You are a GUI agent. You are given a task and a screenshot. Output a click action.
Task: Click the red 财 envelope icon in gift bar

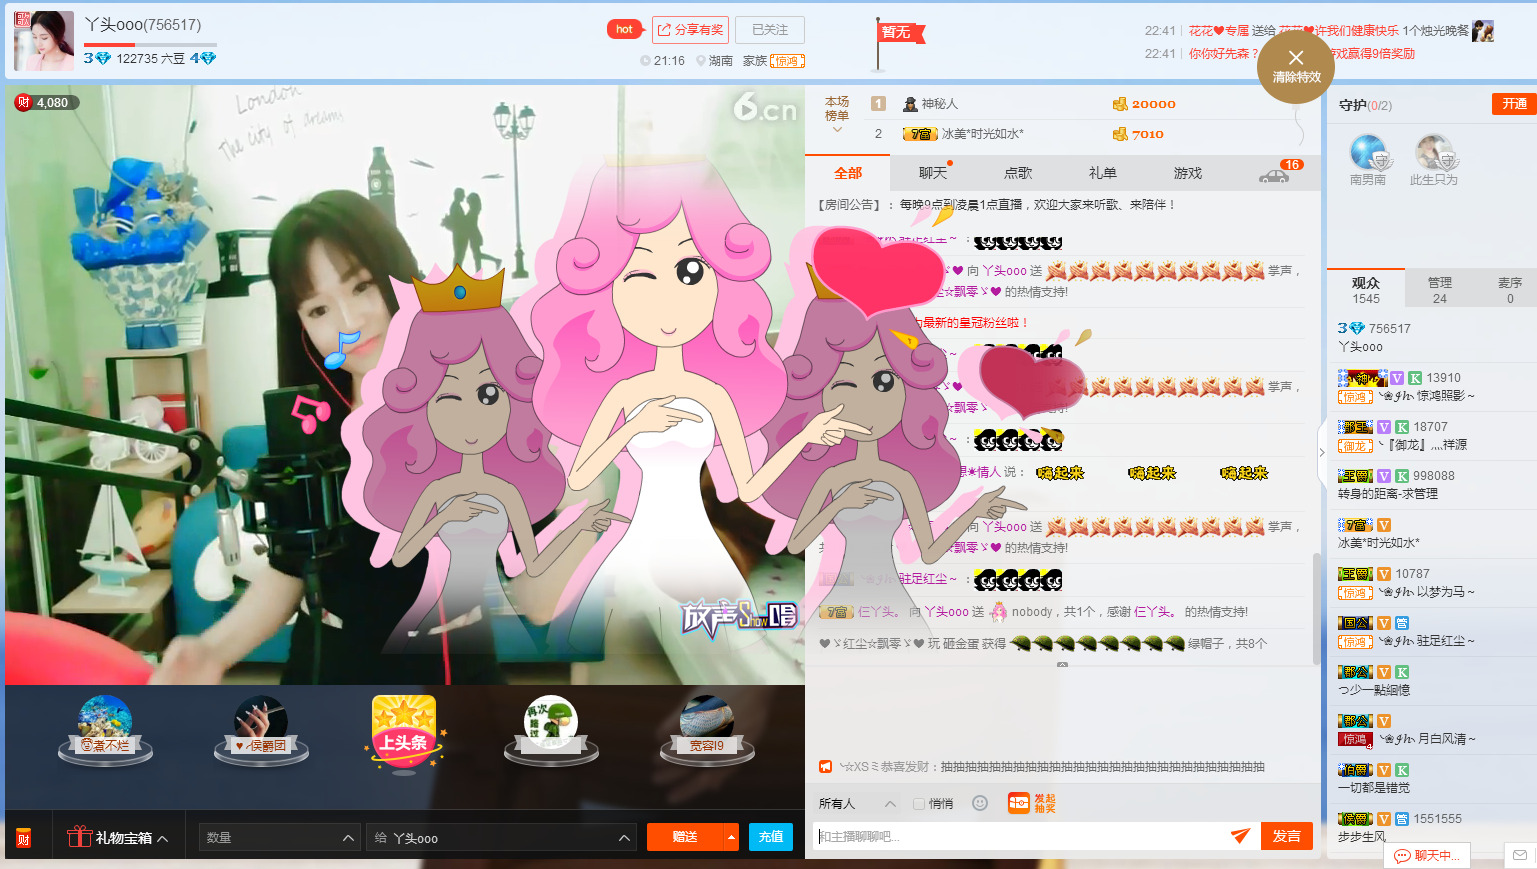[24, 838]
